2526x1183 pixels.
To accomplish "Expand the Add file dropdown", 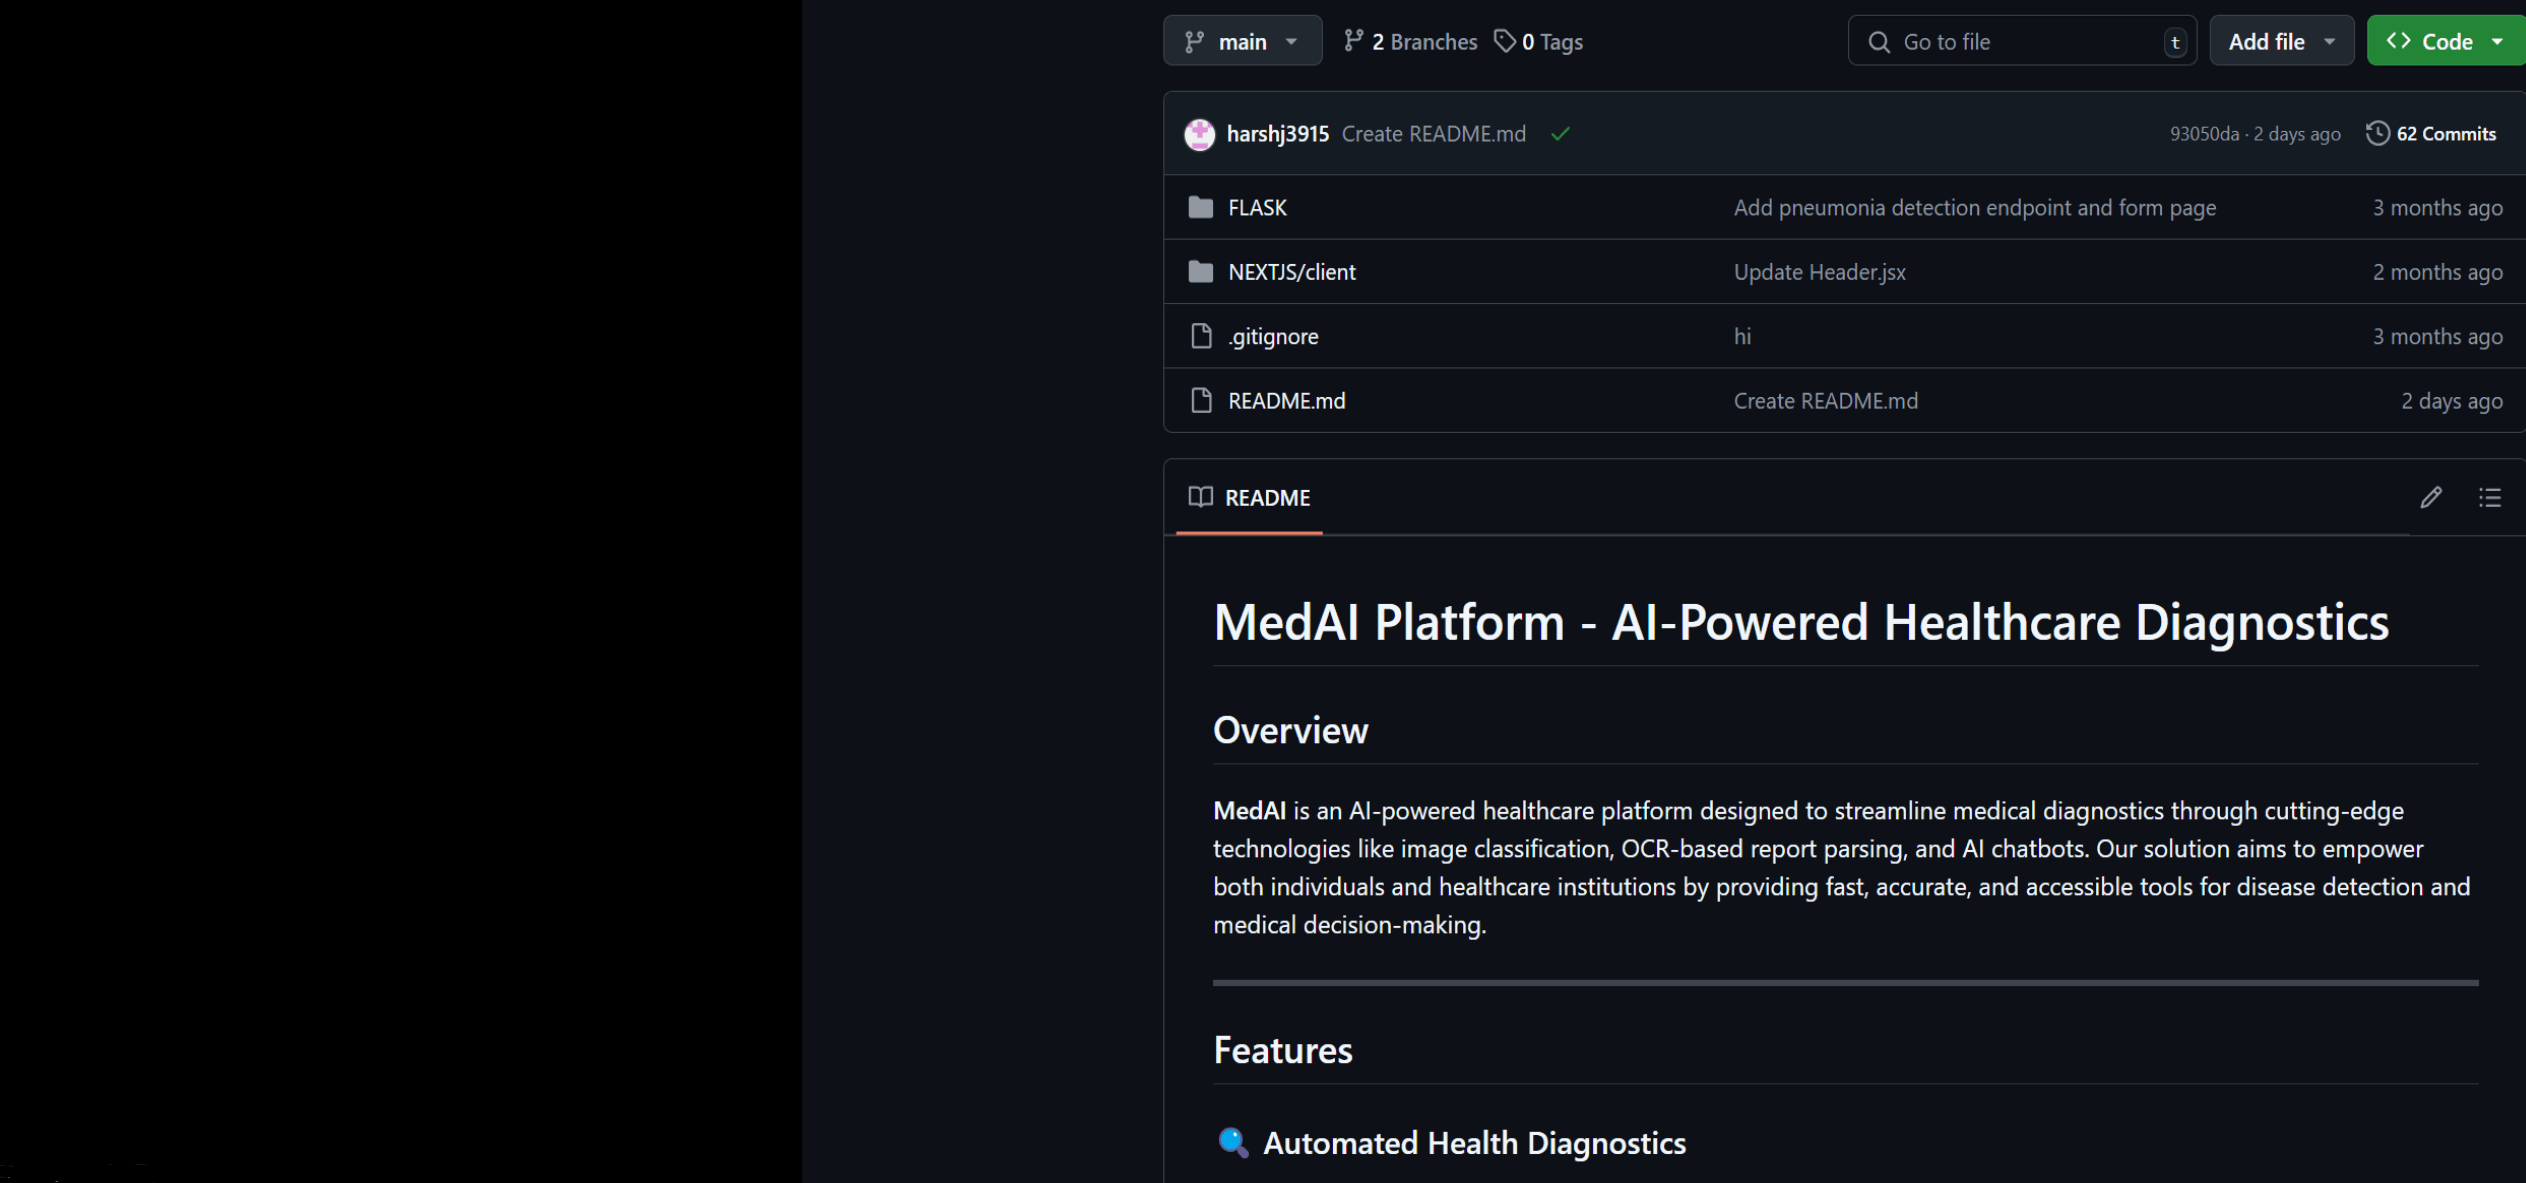I will (x=2281, y=41).
